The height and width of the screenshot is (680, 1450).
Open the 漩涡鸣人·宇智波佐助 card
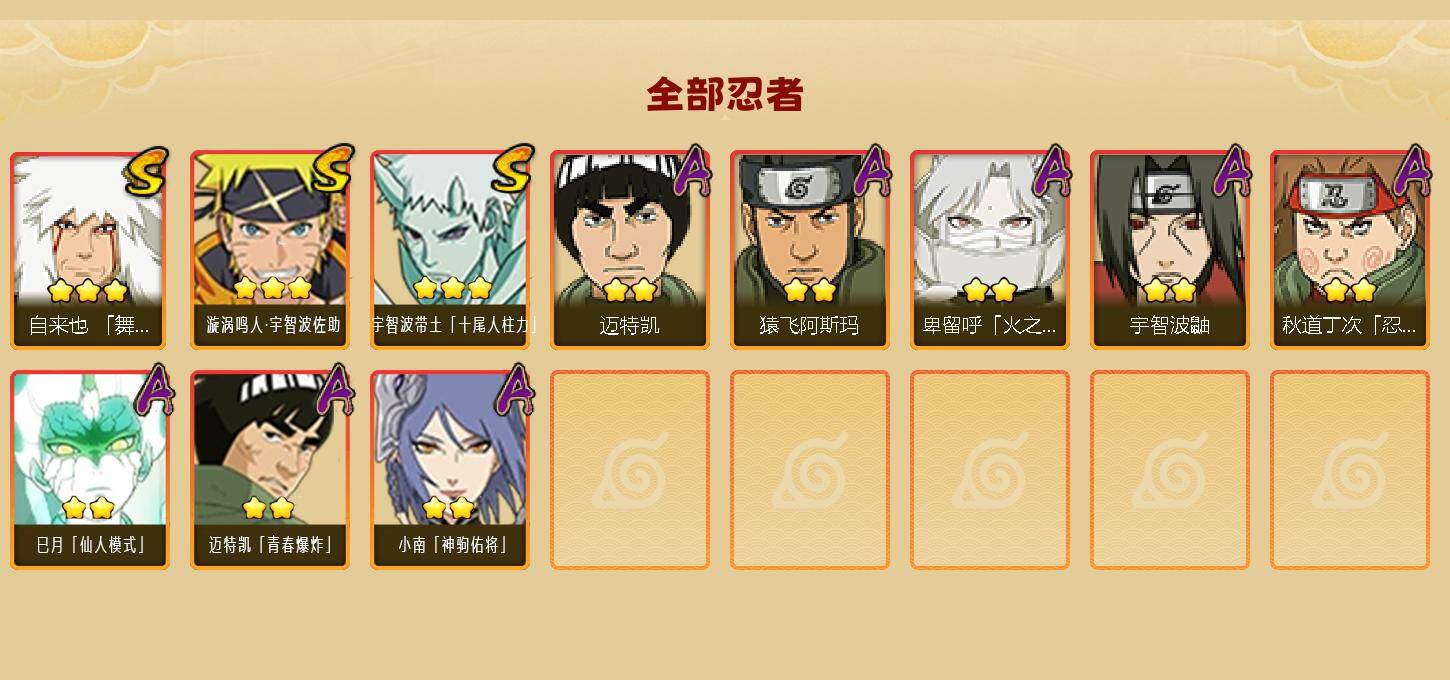point(270,250)
